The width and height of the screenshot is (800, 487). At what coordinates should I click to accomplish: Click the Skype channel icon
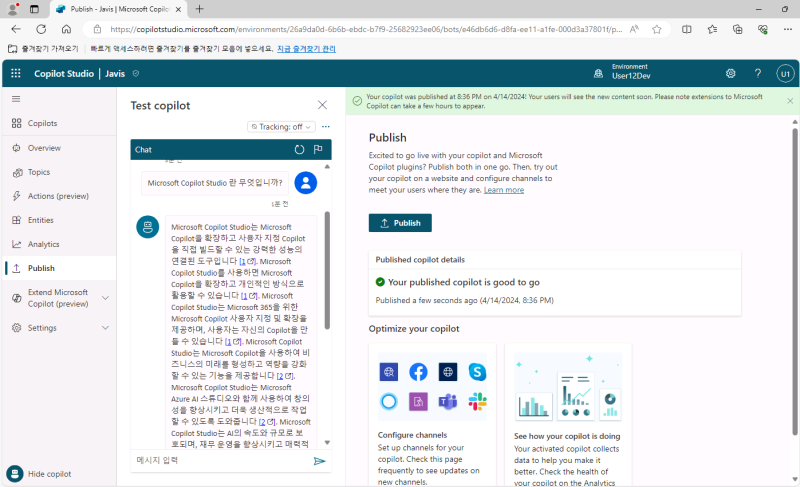[x=478, y=372]
